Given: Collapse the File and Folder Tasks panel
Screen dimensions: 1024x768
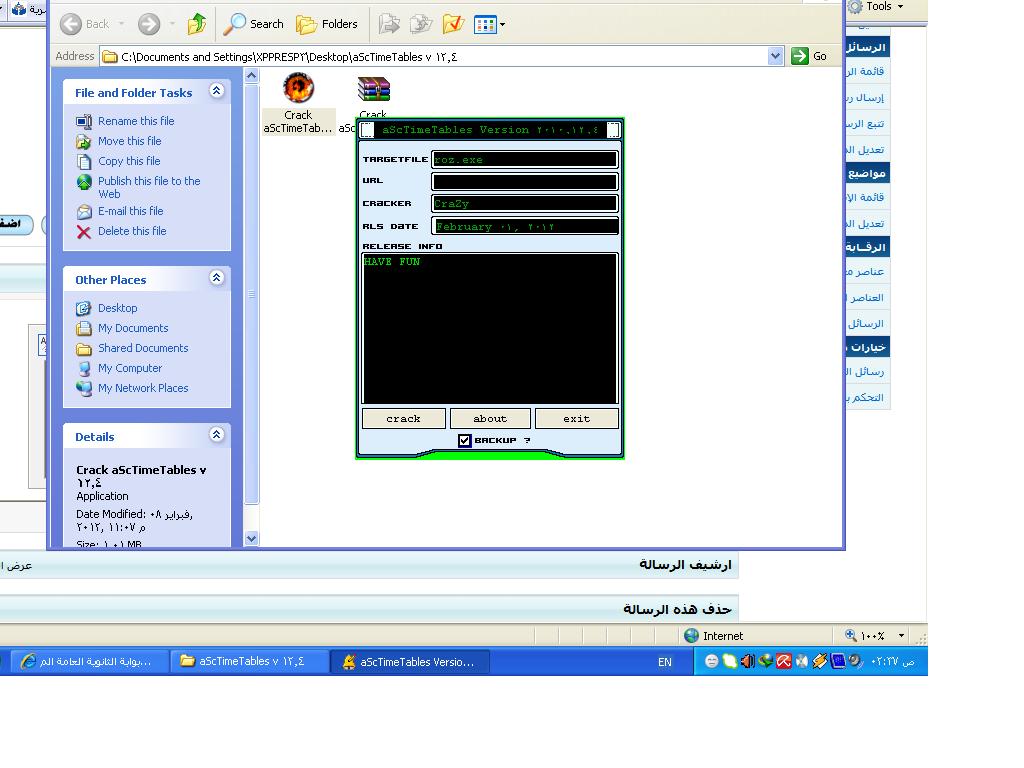Looking at the screenshot, I should 216,92.
